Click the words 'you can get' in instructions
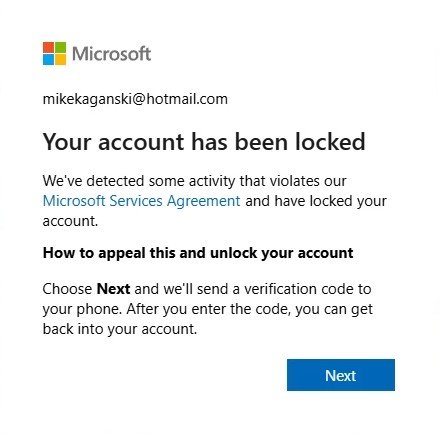Image resolution: width=439 pixels, height=434 pixels. [334, 309]
